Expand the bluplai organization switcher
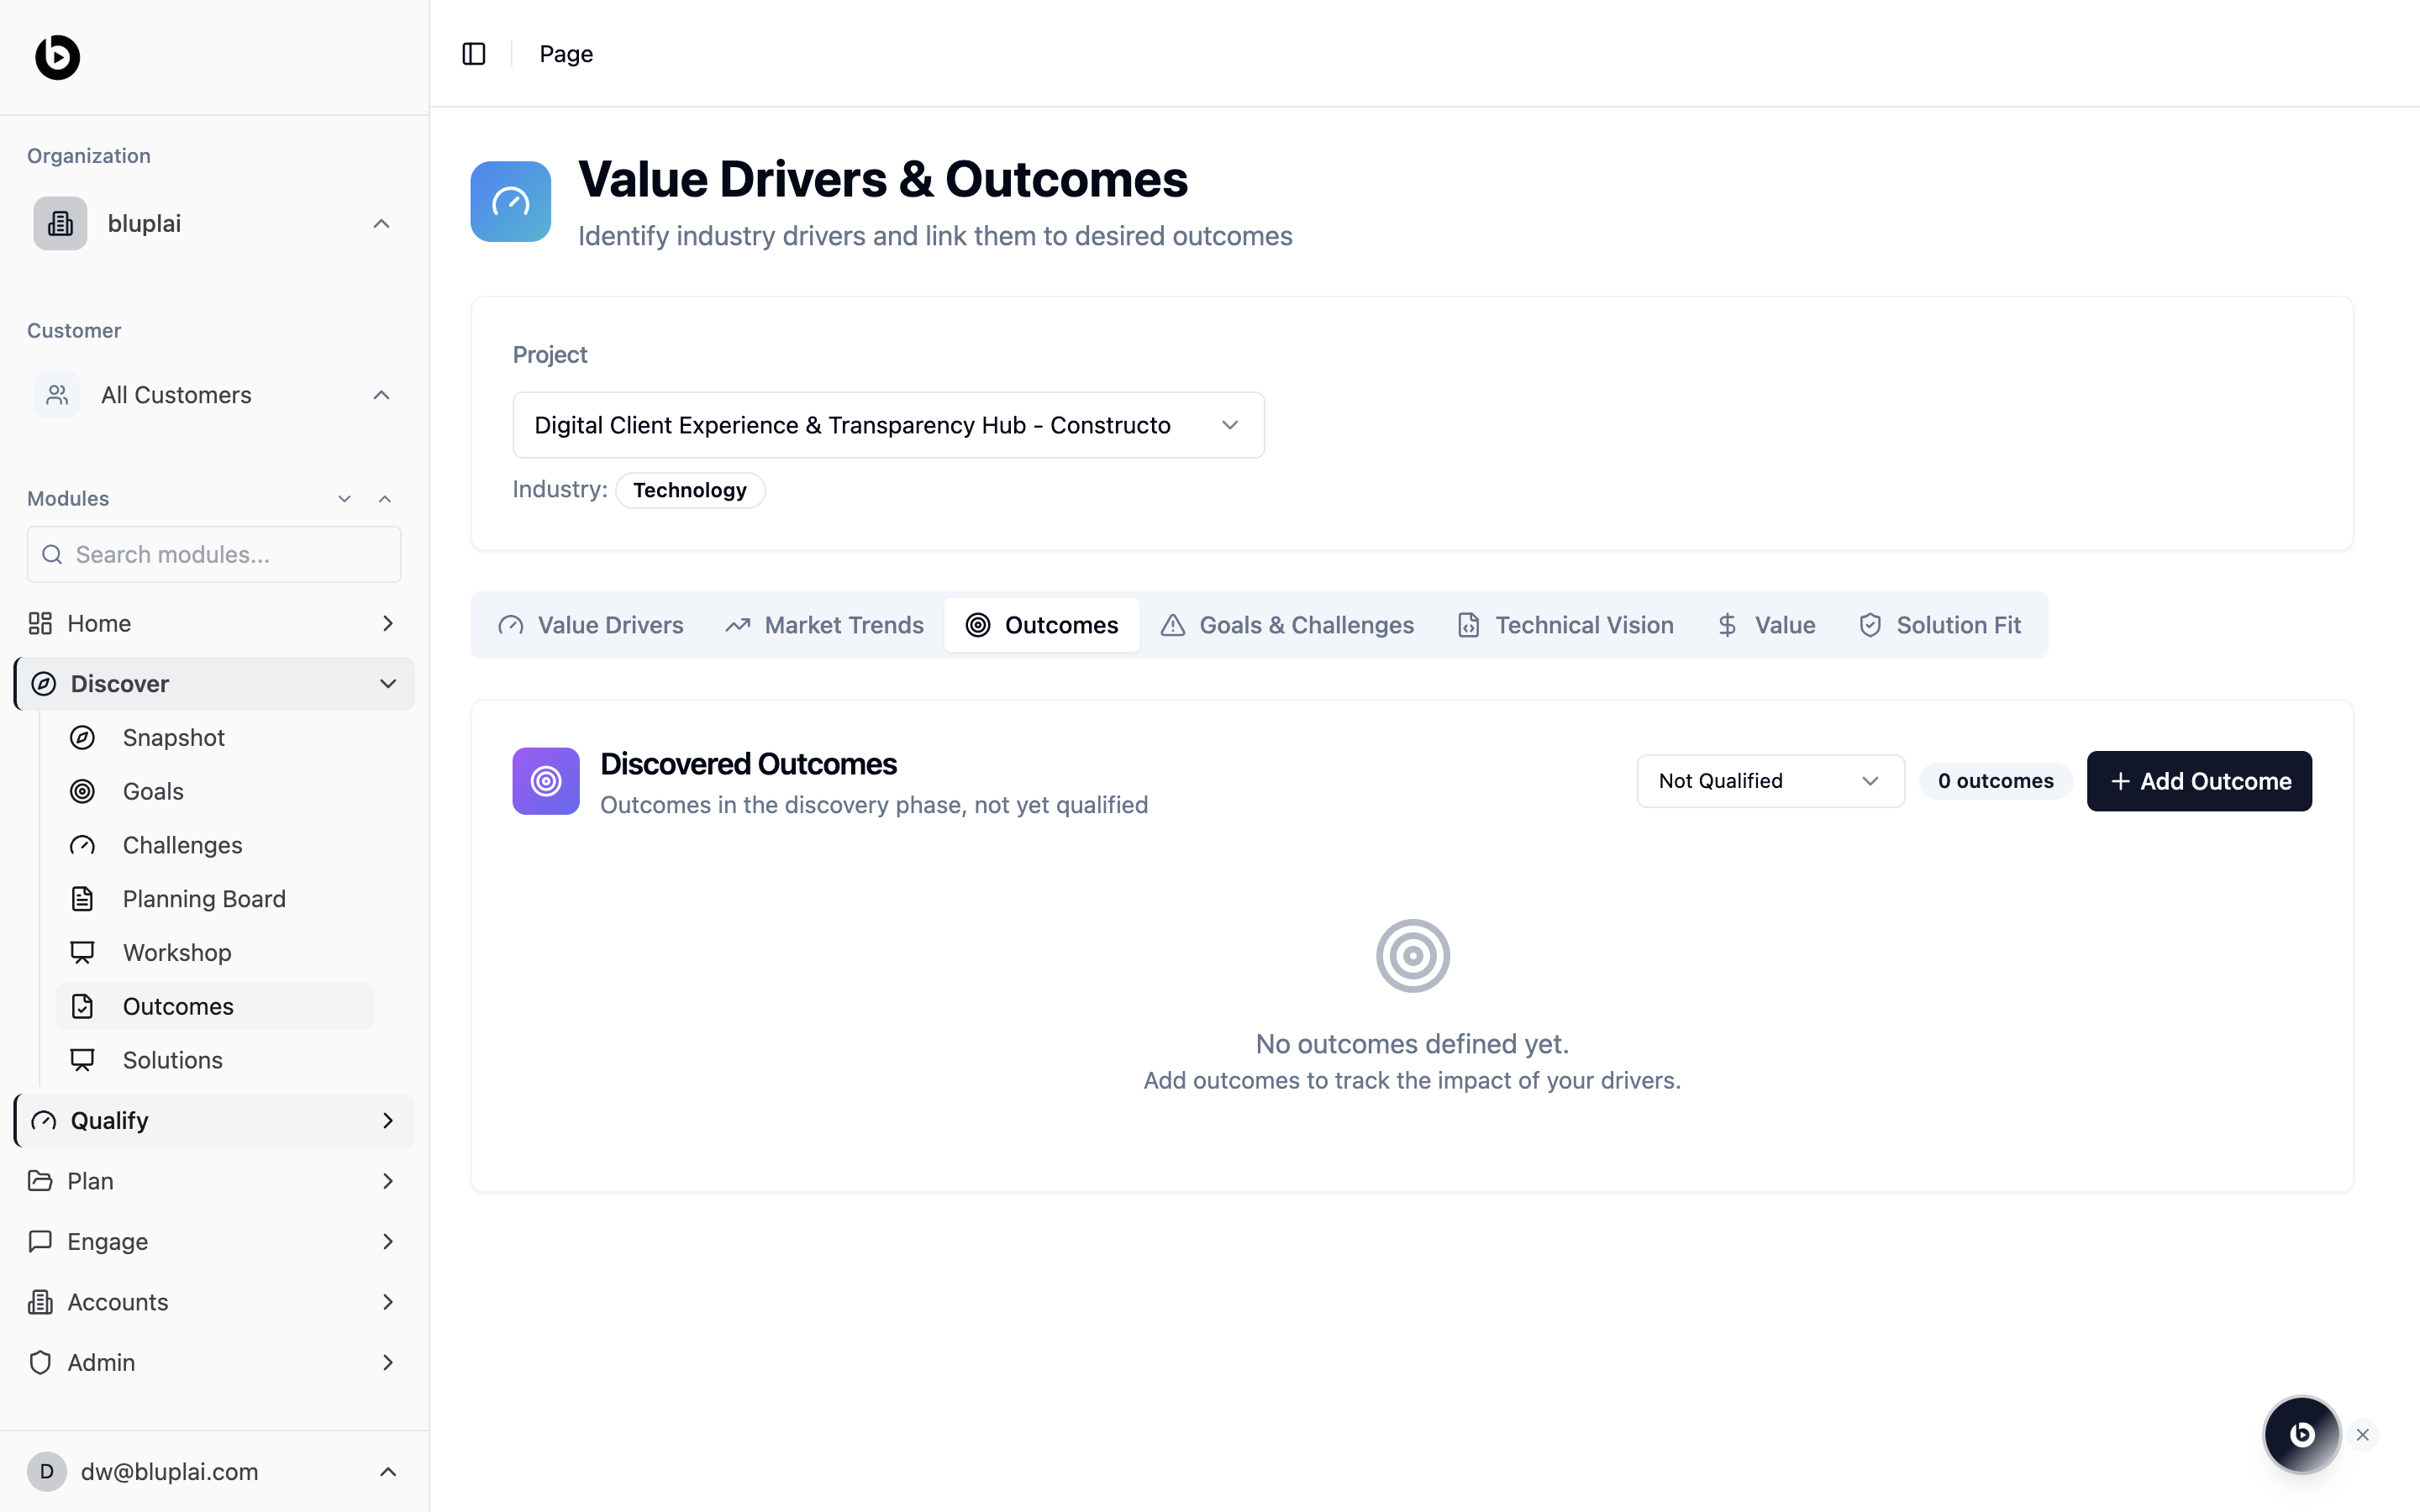The width and height of the screenshot is (2420, 1512). pyautogui.click(x=213, y=224)
